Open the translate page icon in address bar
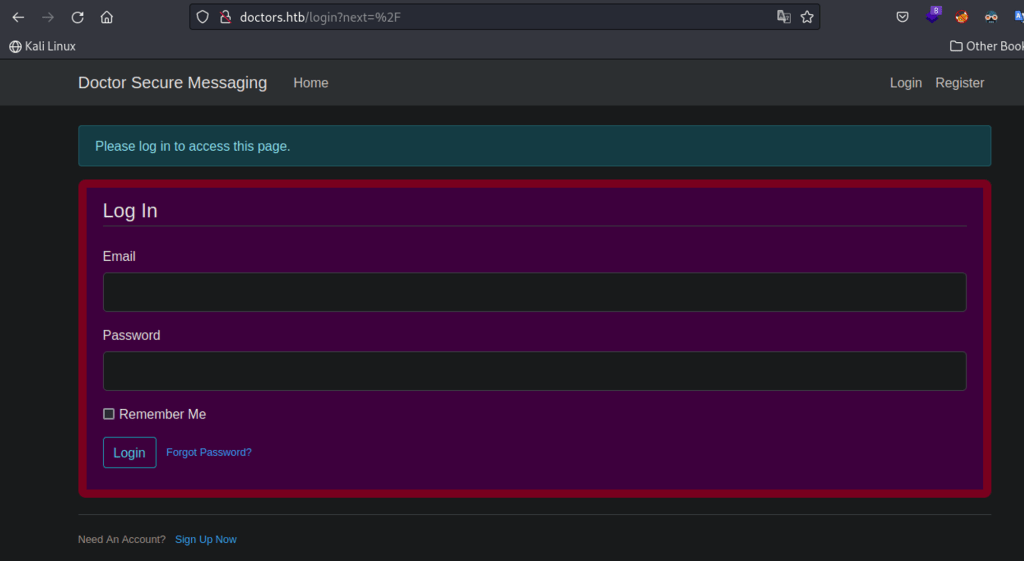Viewport: 1024px width, 561px height. [784, 17]
